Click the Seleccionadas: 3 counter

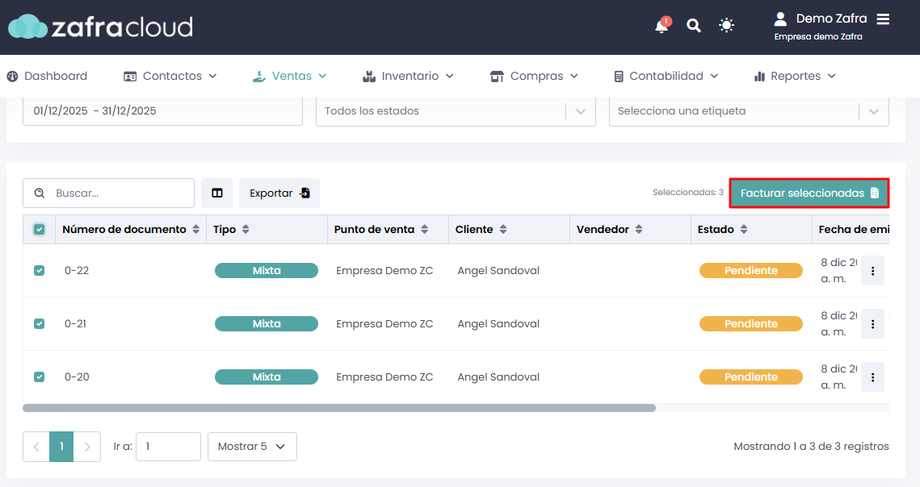pos(688,192)
